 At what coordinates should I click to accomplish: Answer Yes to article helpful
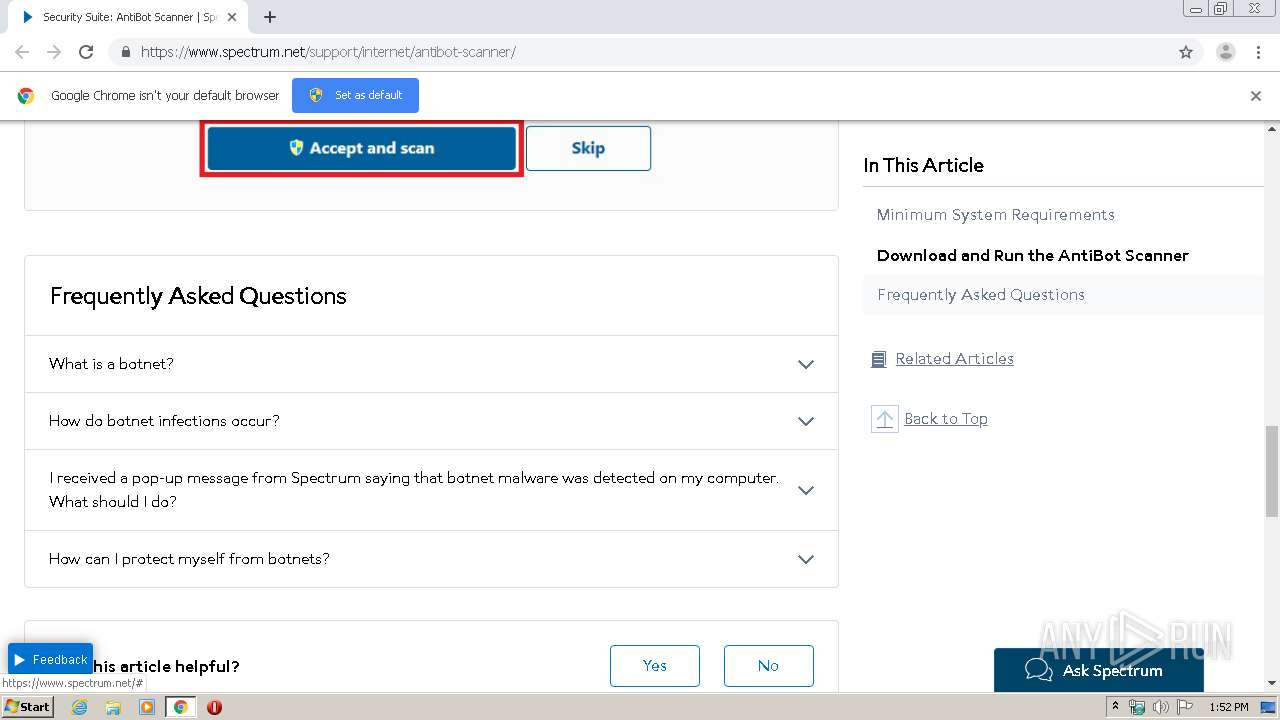point(655,666)
